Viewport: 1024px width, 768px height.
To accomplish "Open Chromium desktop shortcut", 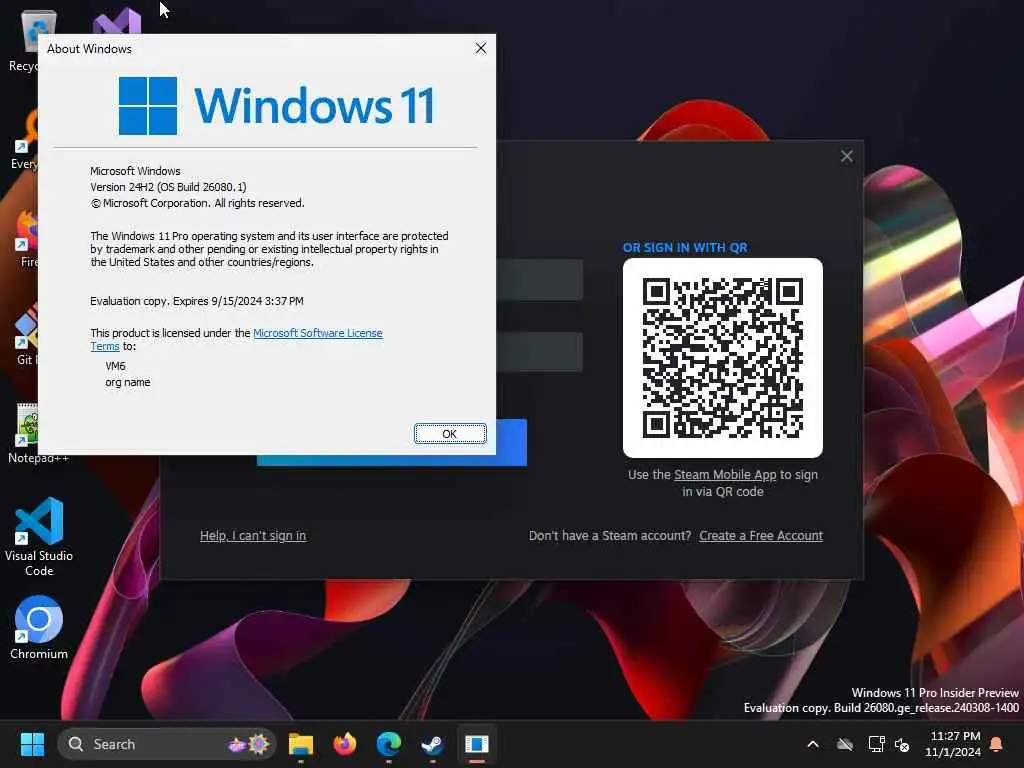I will (x=39, y=628).
